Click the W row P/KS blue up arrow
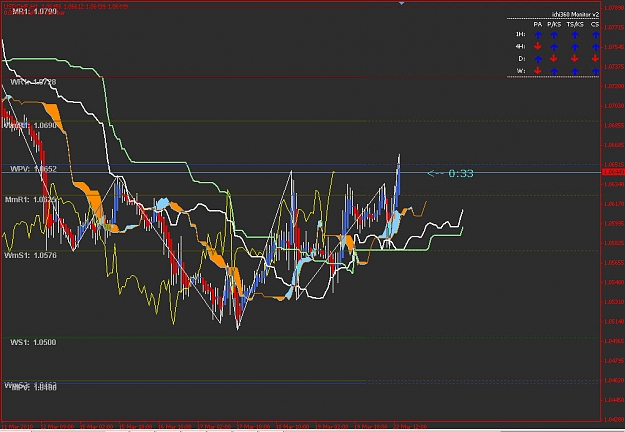This screenshot has height=432, width=625. (x=554, y=71)
